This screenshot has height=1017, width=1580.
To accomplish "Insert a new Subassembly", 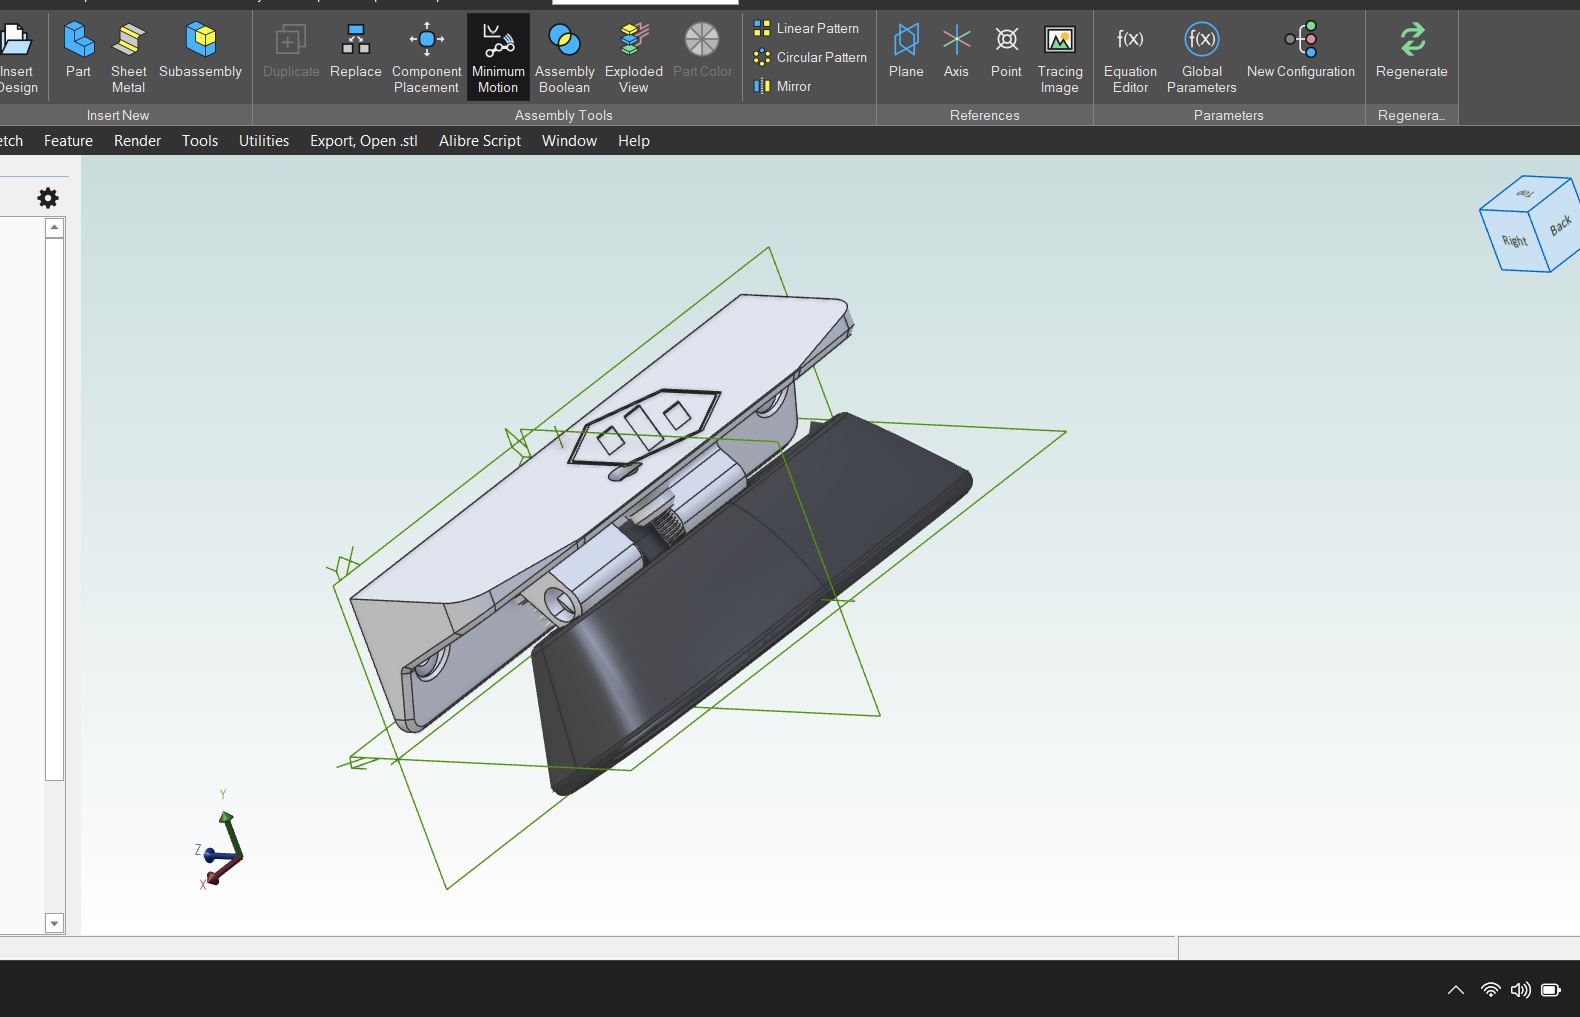I will (x=200, y=50).
